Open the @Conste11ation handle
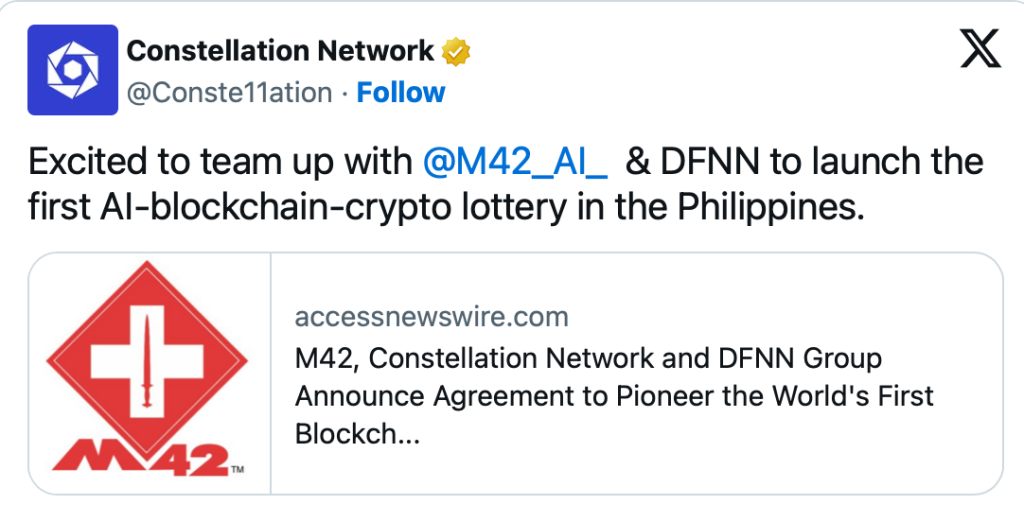1024x505 pixels. click(229, 93)
